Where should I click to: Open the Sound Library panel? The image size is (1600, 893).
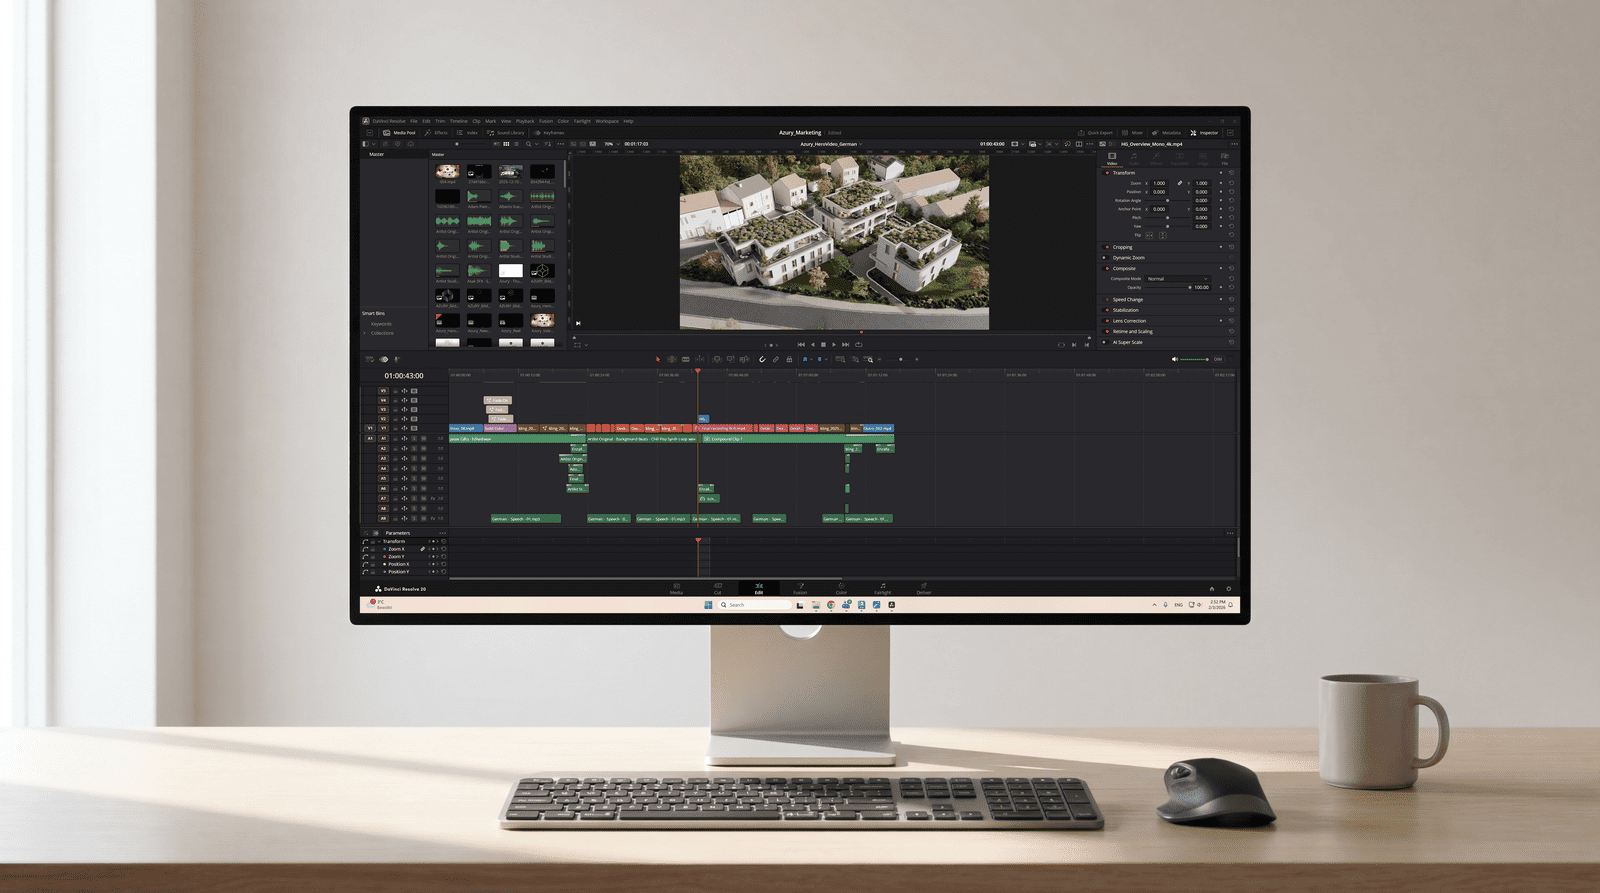[x=506, y=133]
